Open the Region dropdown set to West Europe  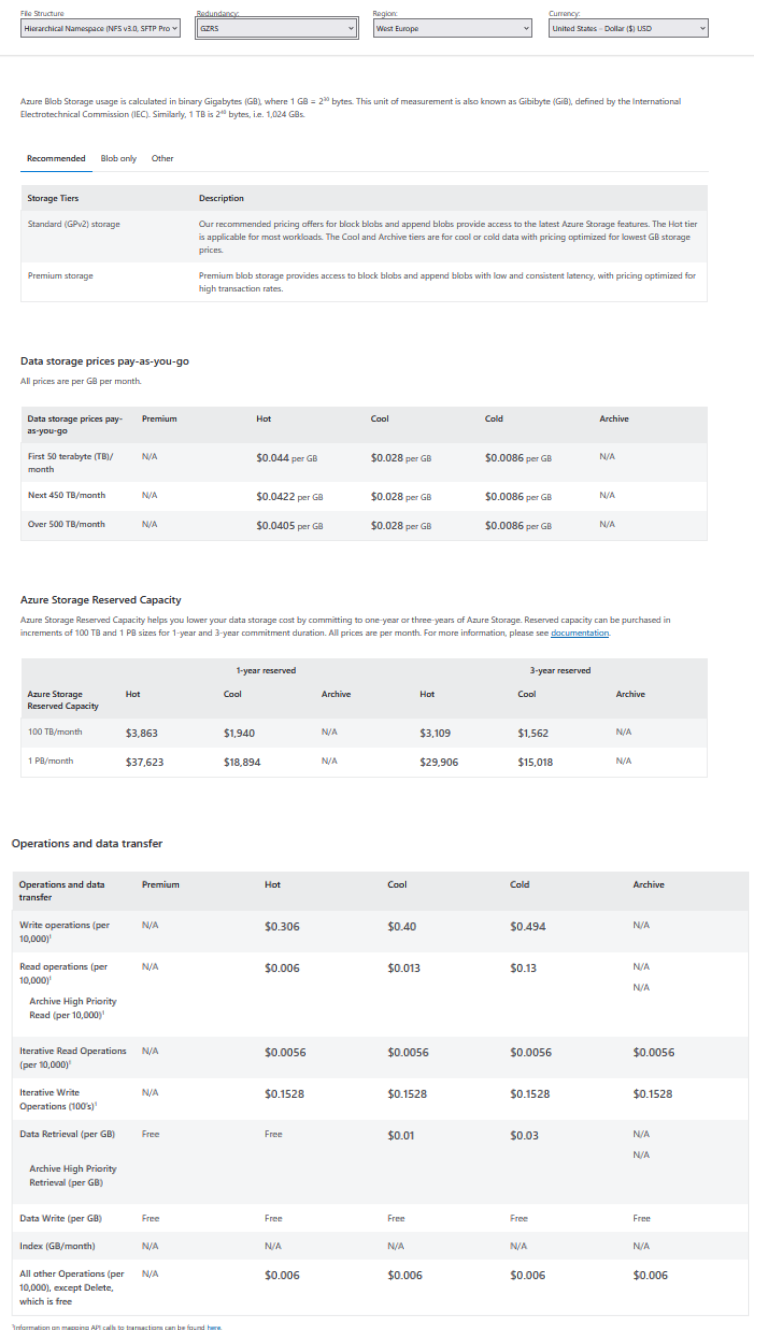[x=451, y=29]
